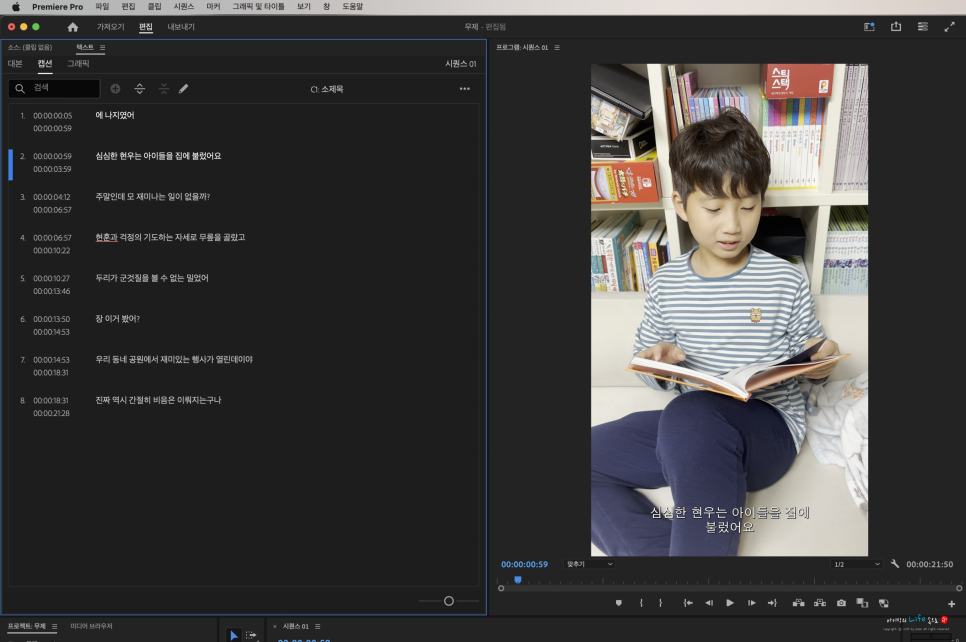966x642 pixels.
Task: Switch to the 내보내기 workspace
Action: [181, 27]
